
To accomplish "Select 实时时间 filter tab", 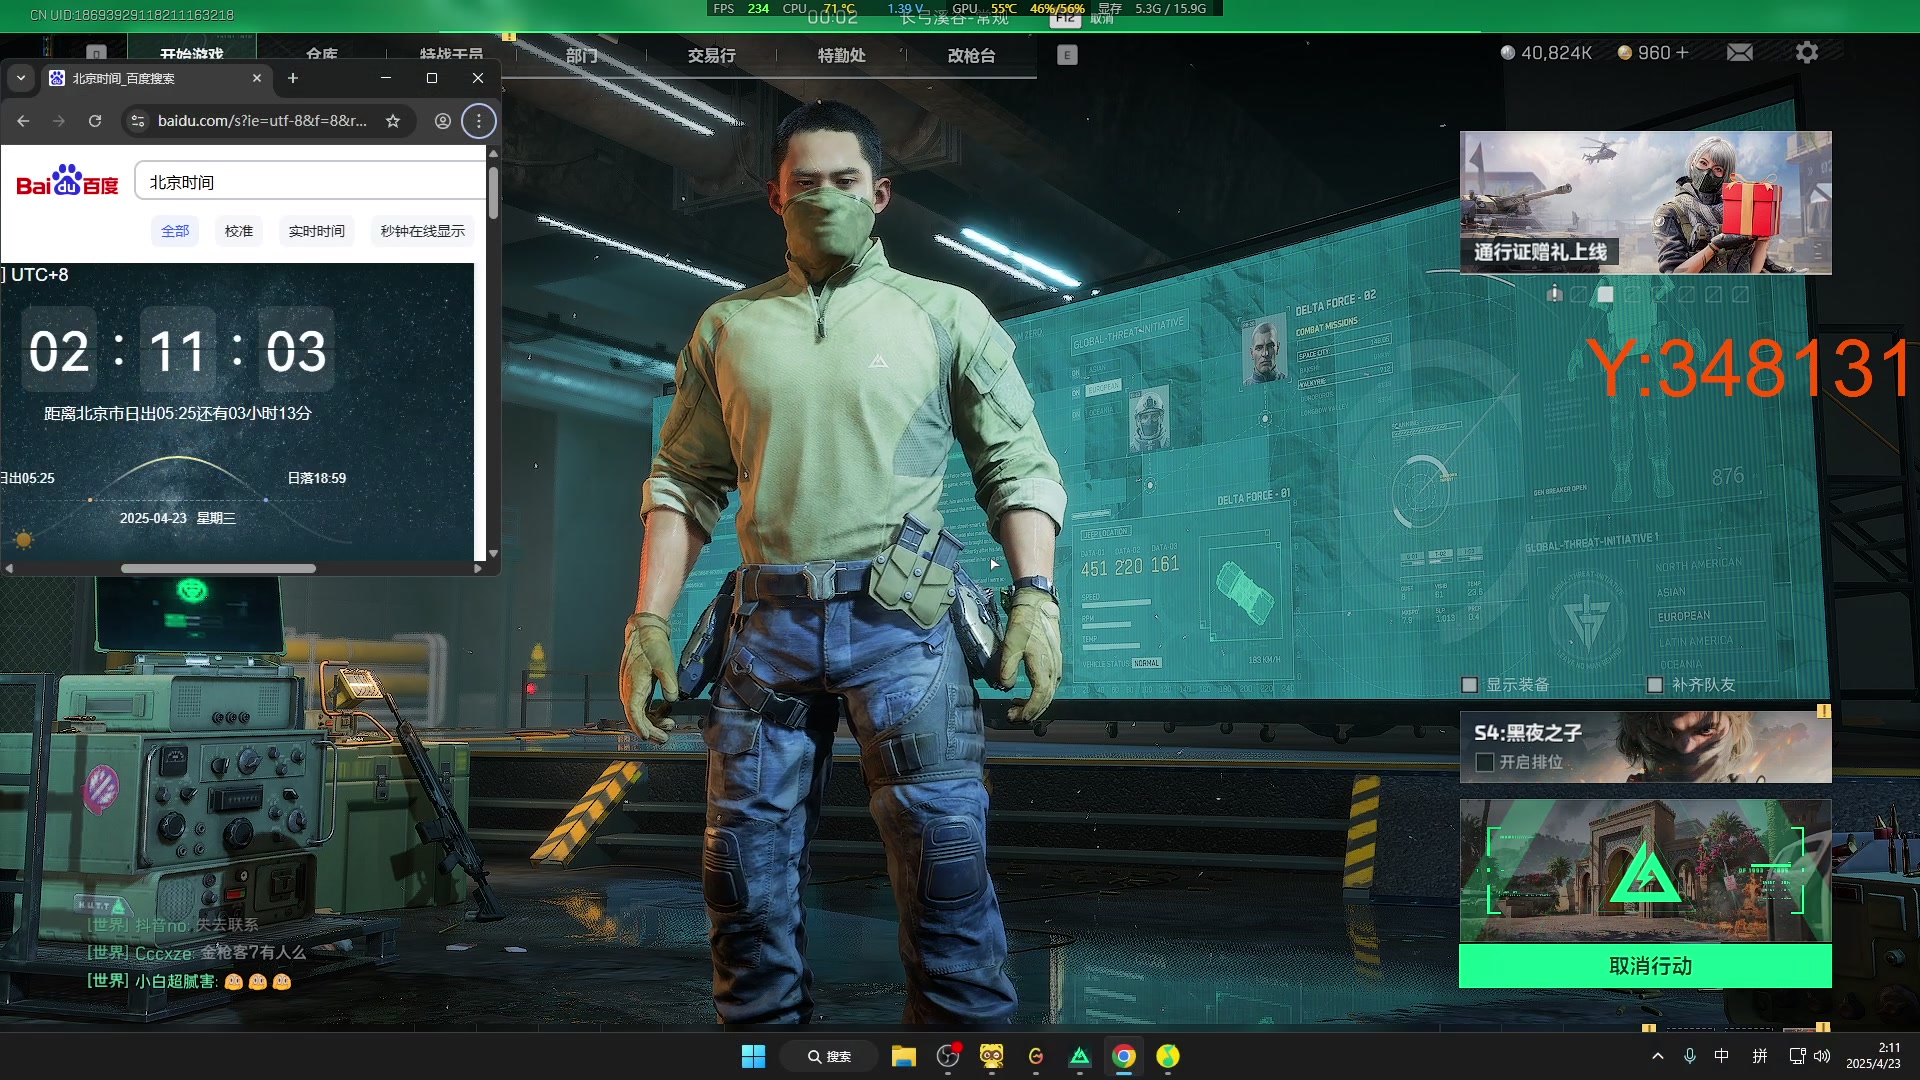I will point(317,231).
